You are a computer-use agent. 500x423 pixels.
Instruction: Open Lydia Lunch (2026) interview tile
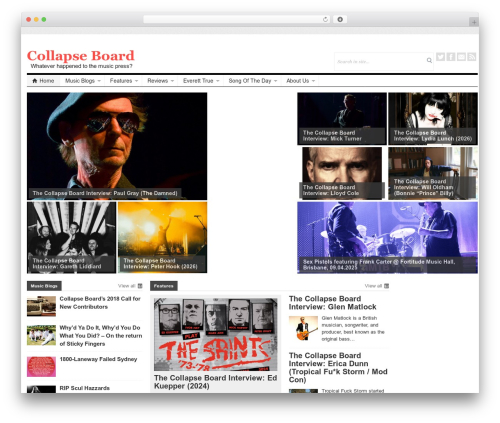pos(433,119)
